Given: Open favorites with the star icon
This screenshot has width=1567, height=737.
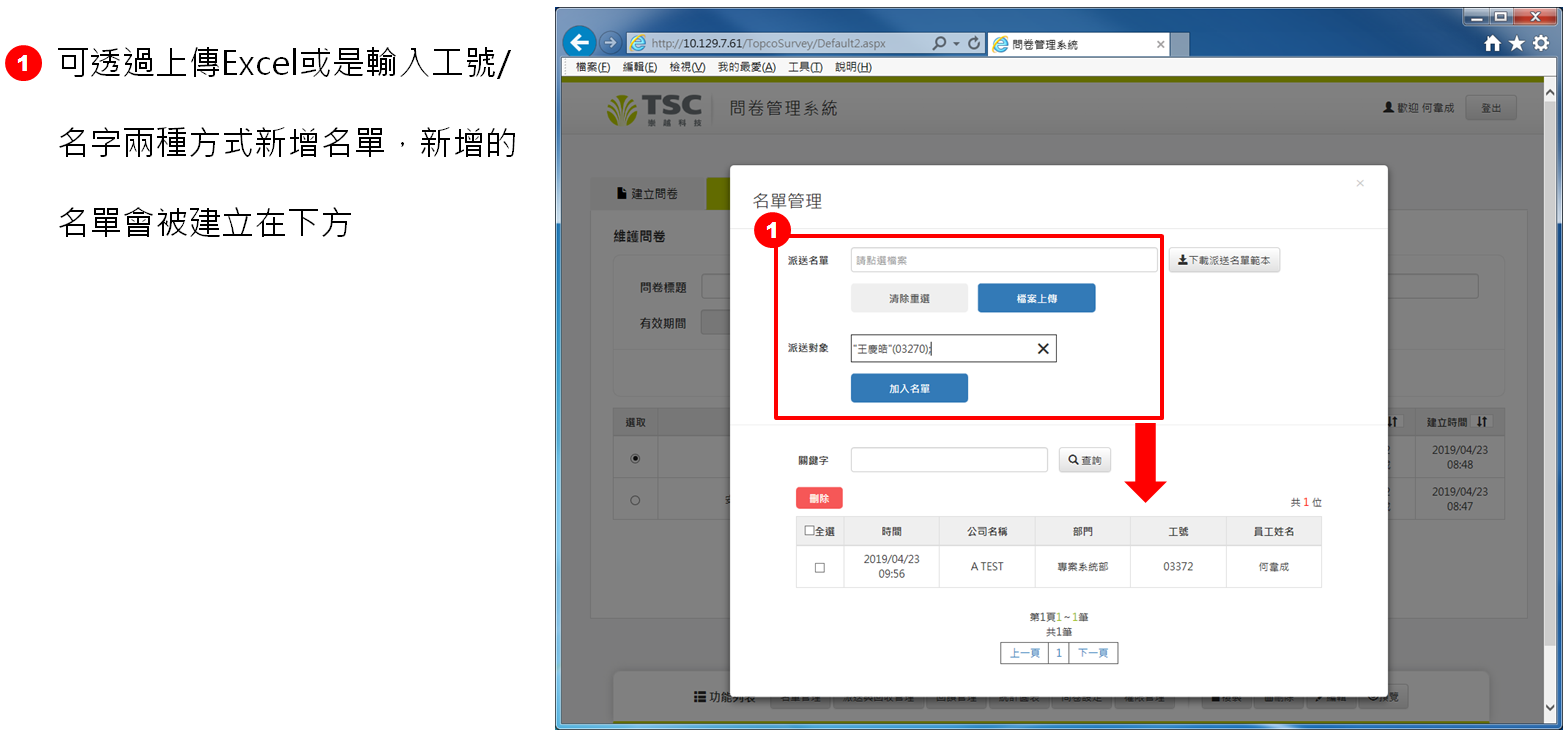Looking at the screenshot, I should [x=1516, y=43].
